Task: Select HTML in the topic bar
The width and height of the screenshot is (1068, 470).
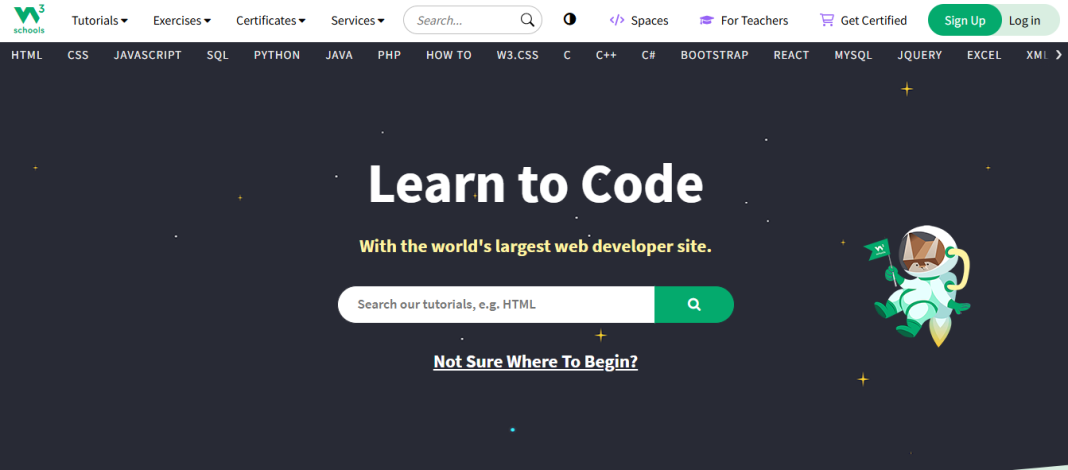Action: coord(27,55)
